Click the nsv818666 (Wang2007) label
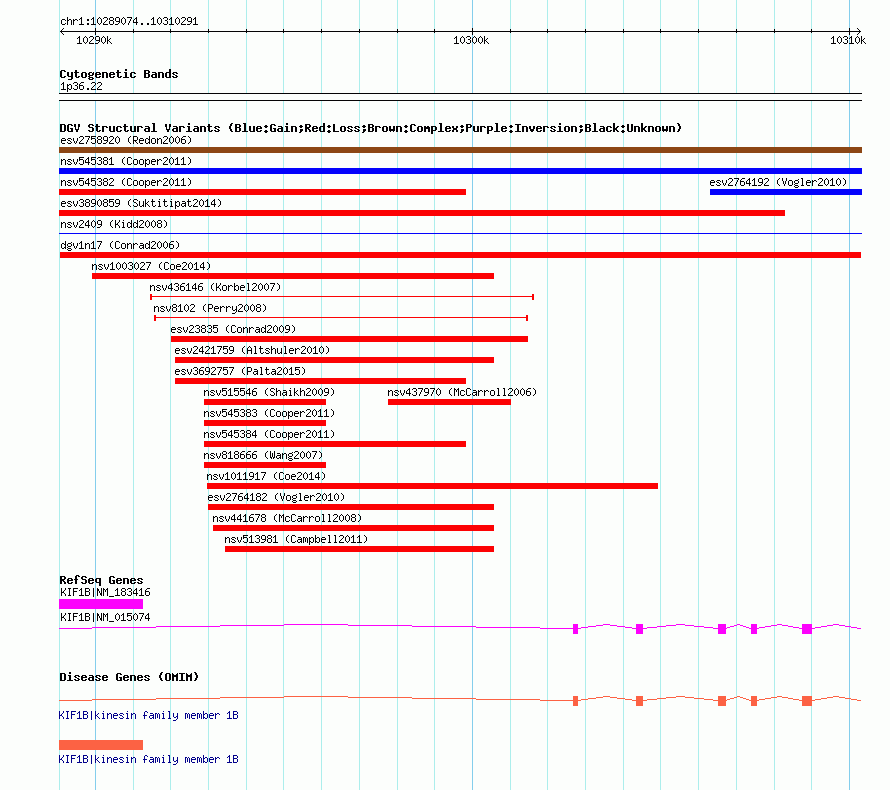The image size is (890, 790). tap(263, 455)
